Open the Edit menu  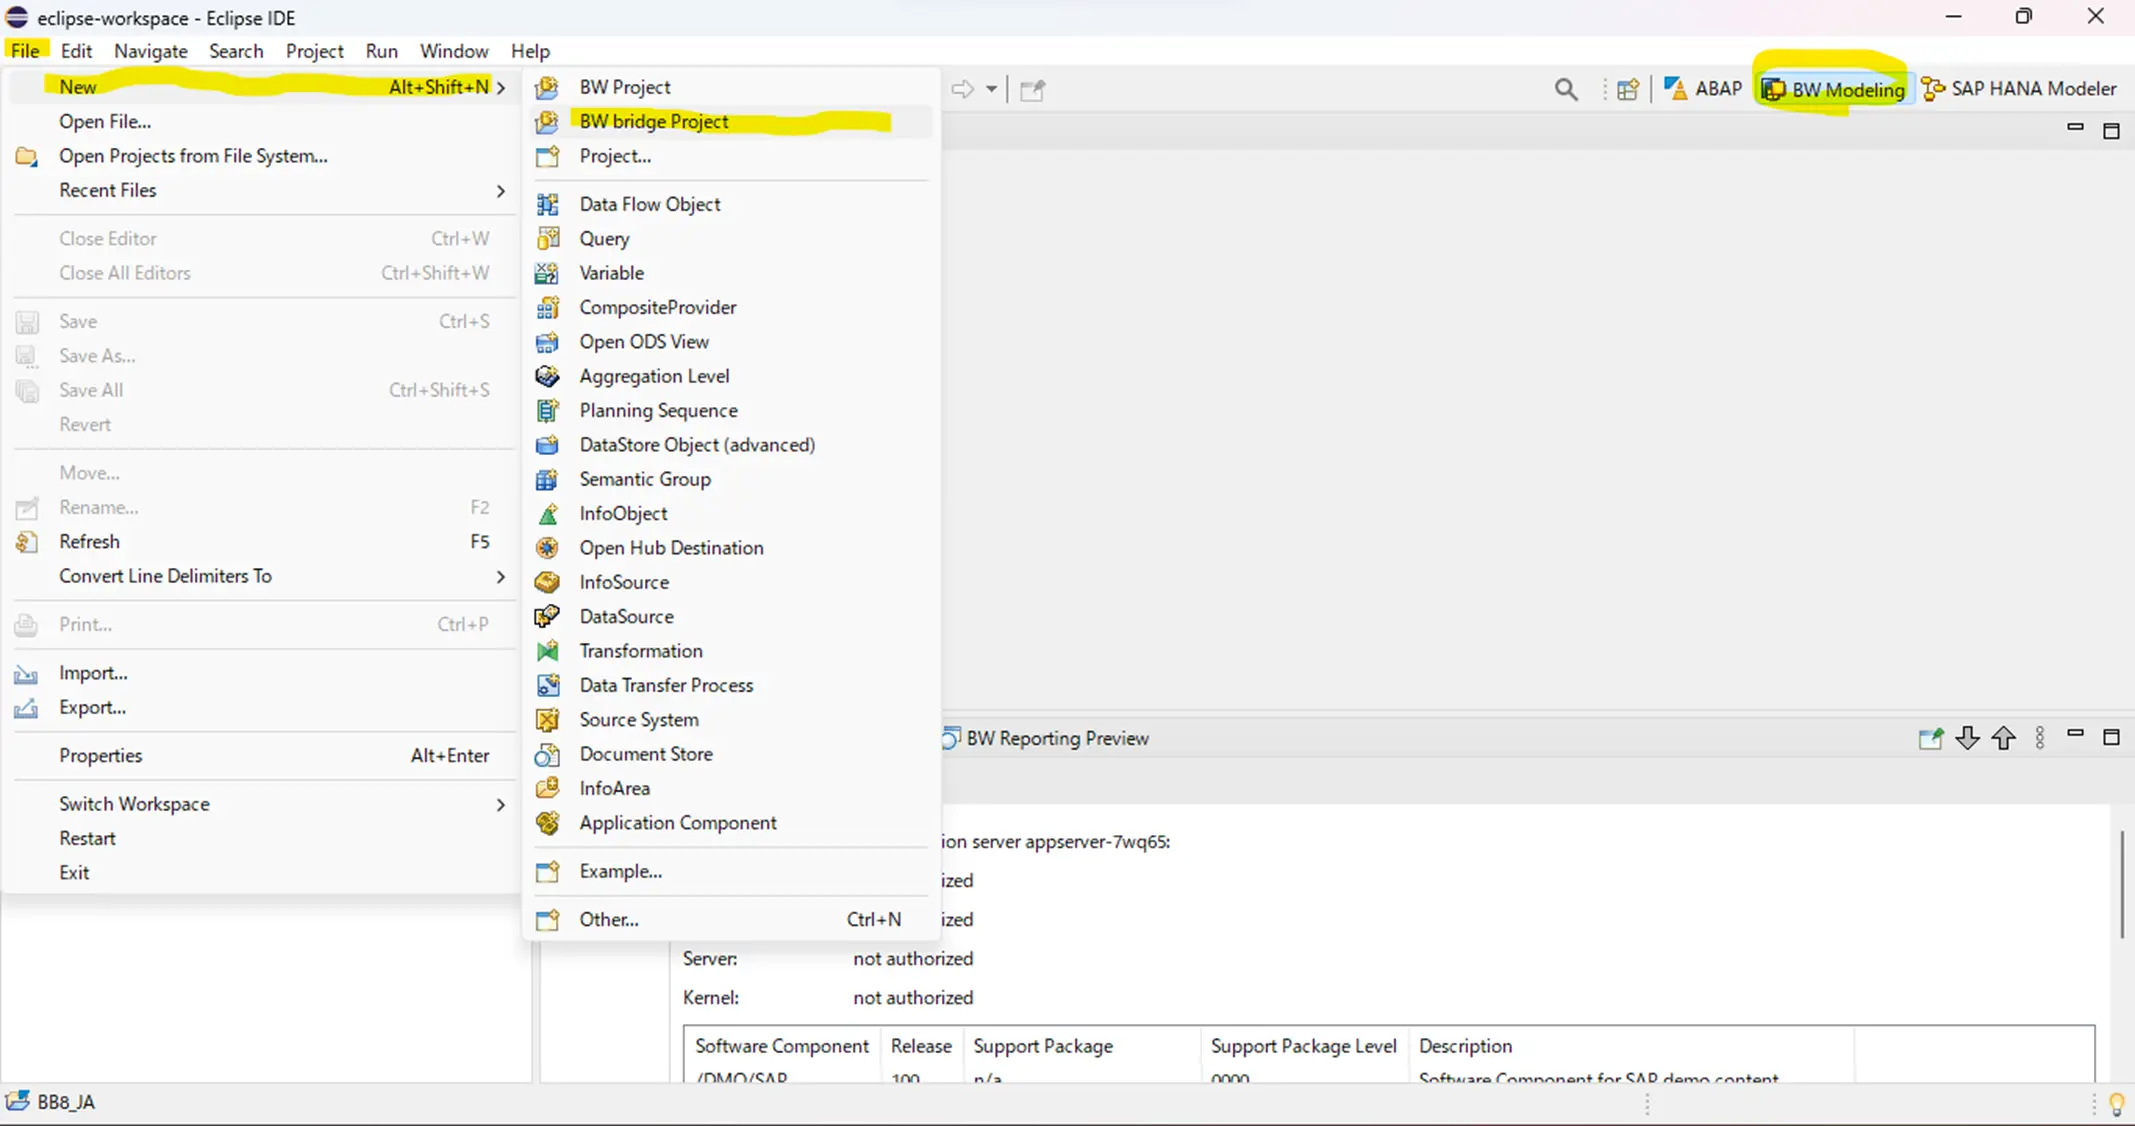click(x=76, y=51)
